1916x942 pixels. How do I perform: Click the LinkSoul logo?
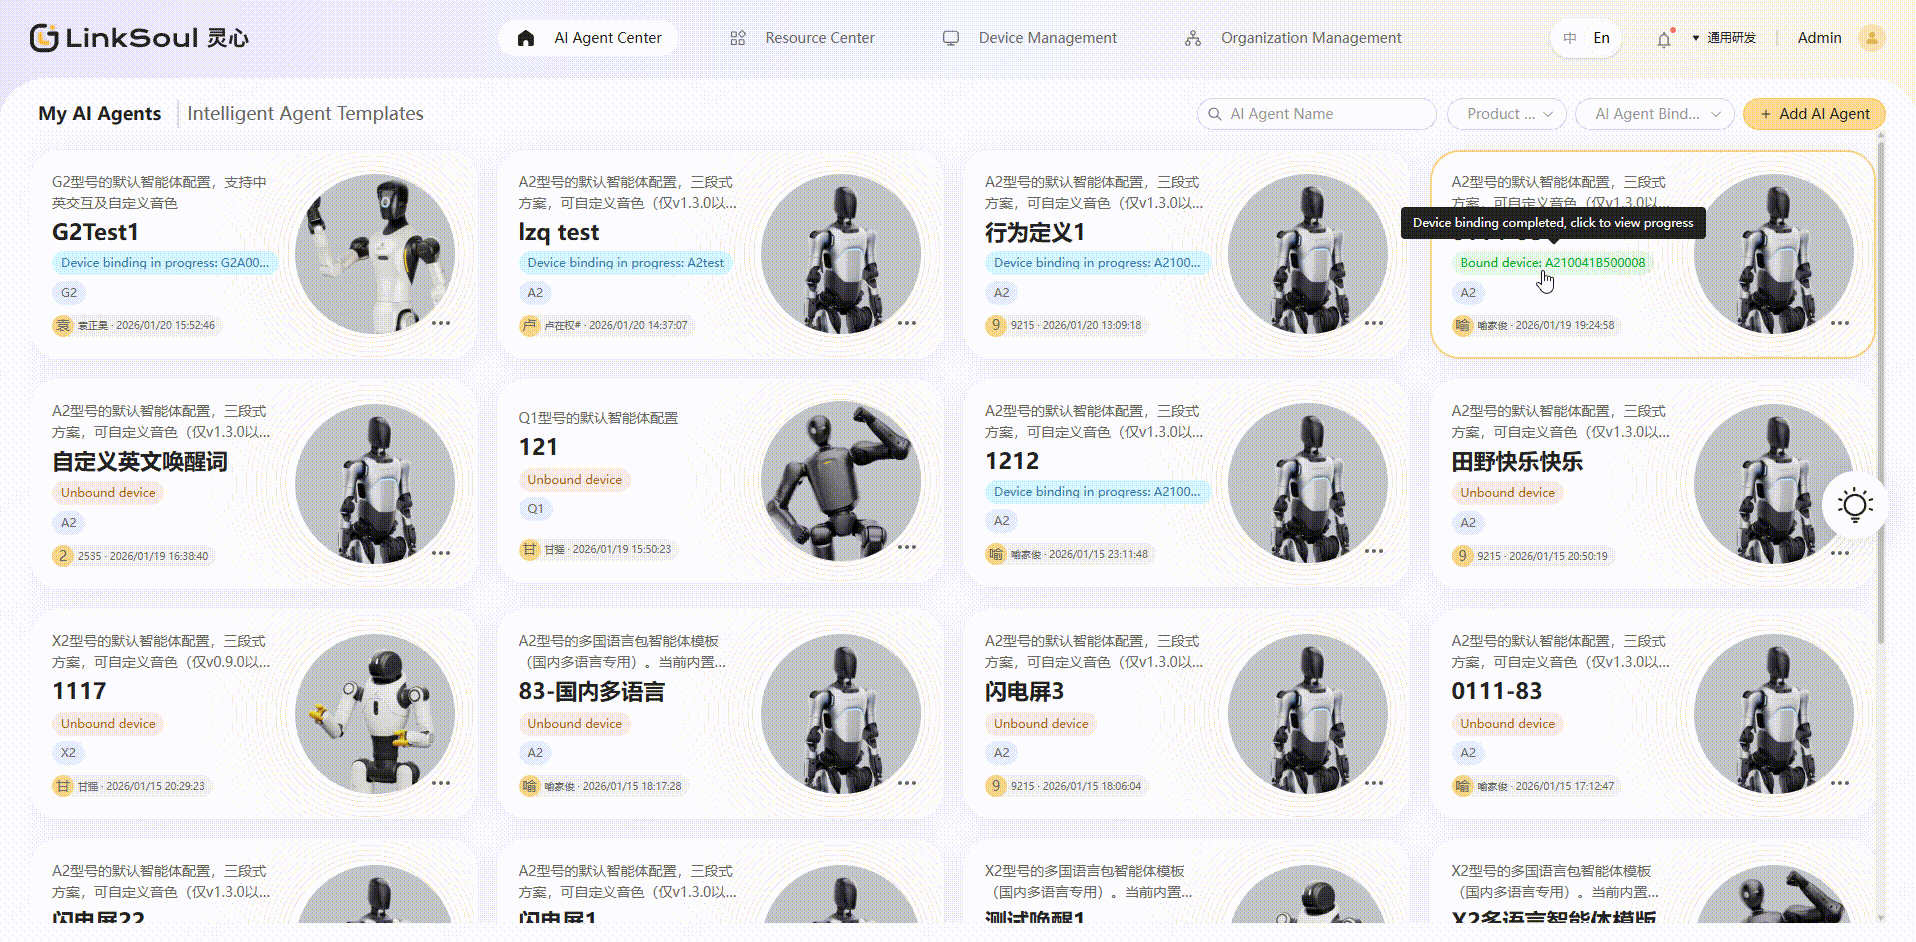point(139,38)
